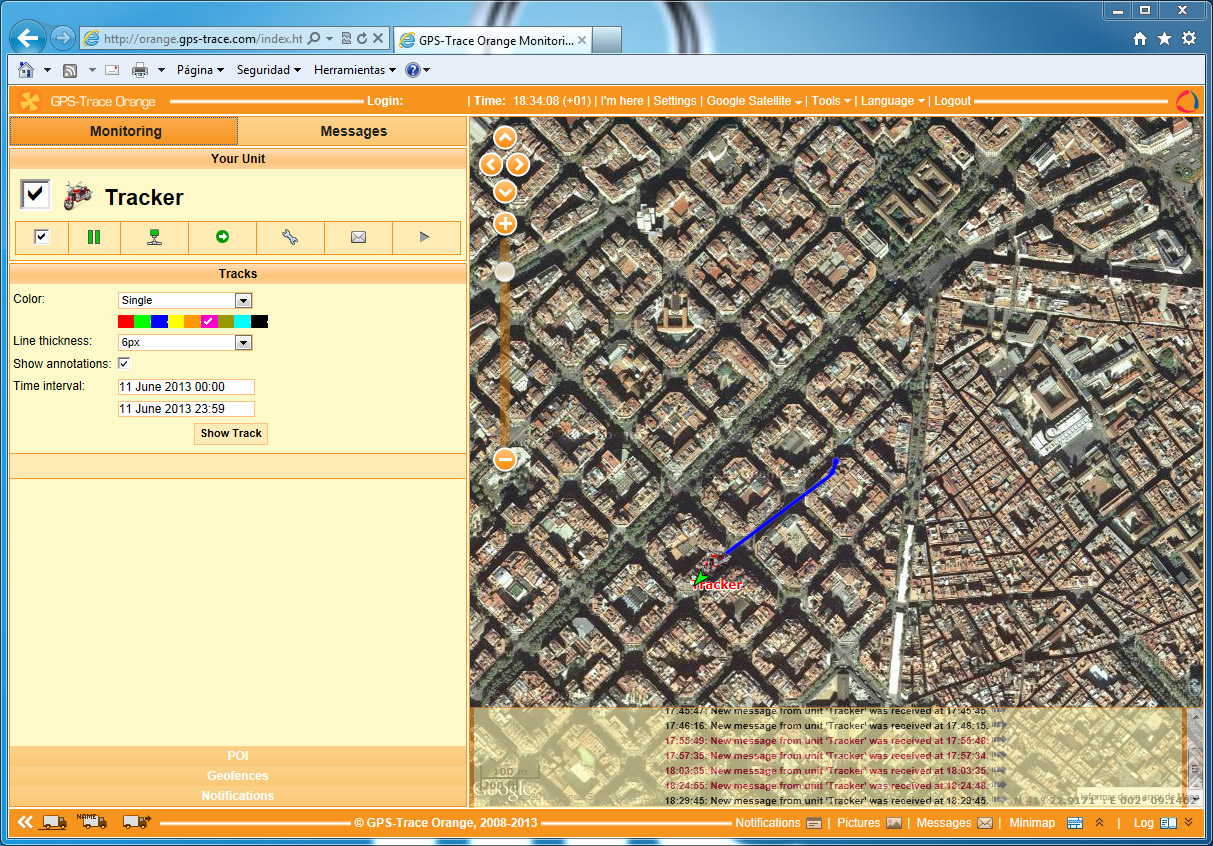The width and height of the screenshot is (1213, 846).
Task: Expand the Geofences section
Action: click(238, 776)
